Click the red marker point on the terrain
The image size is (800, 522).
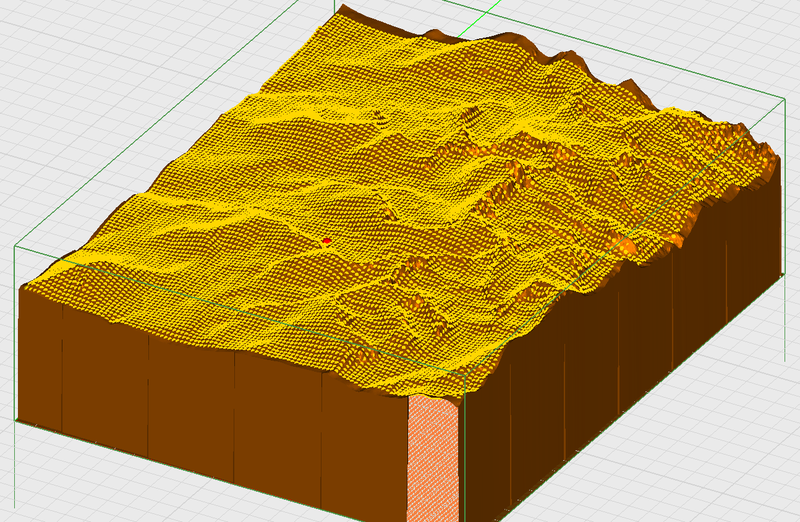tap(327, 241)
